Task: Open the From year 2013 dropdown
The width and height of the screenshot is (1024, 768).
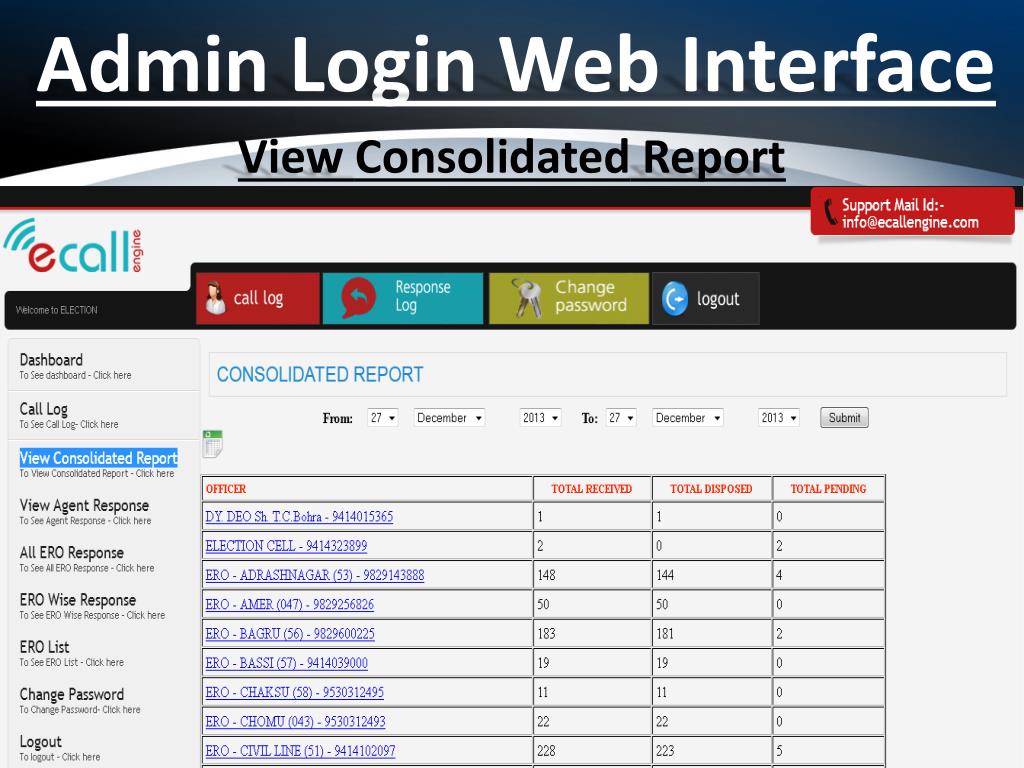Action: tap(540, 418)
